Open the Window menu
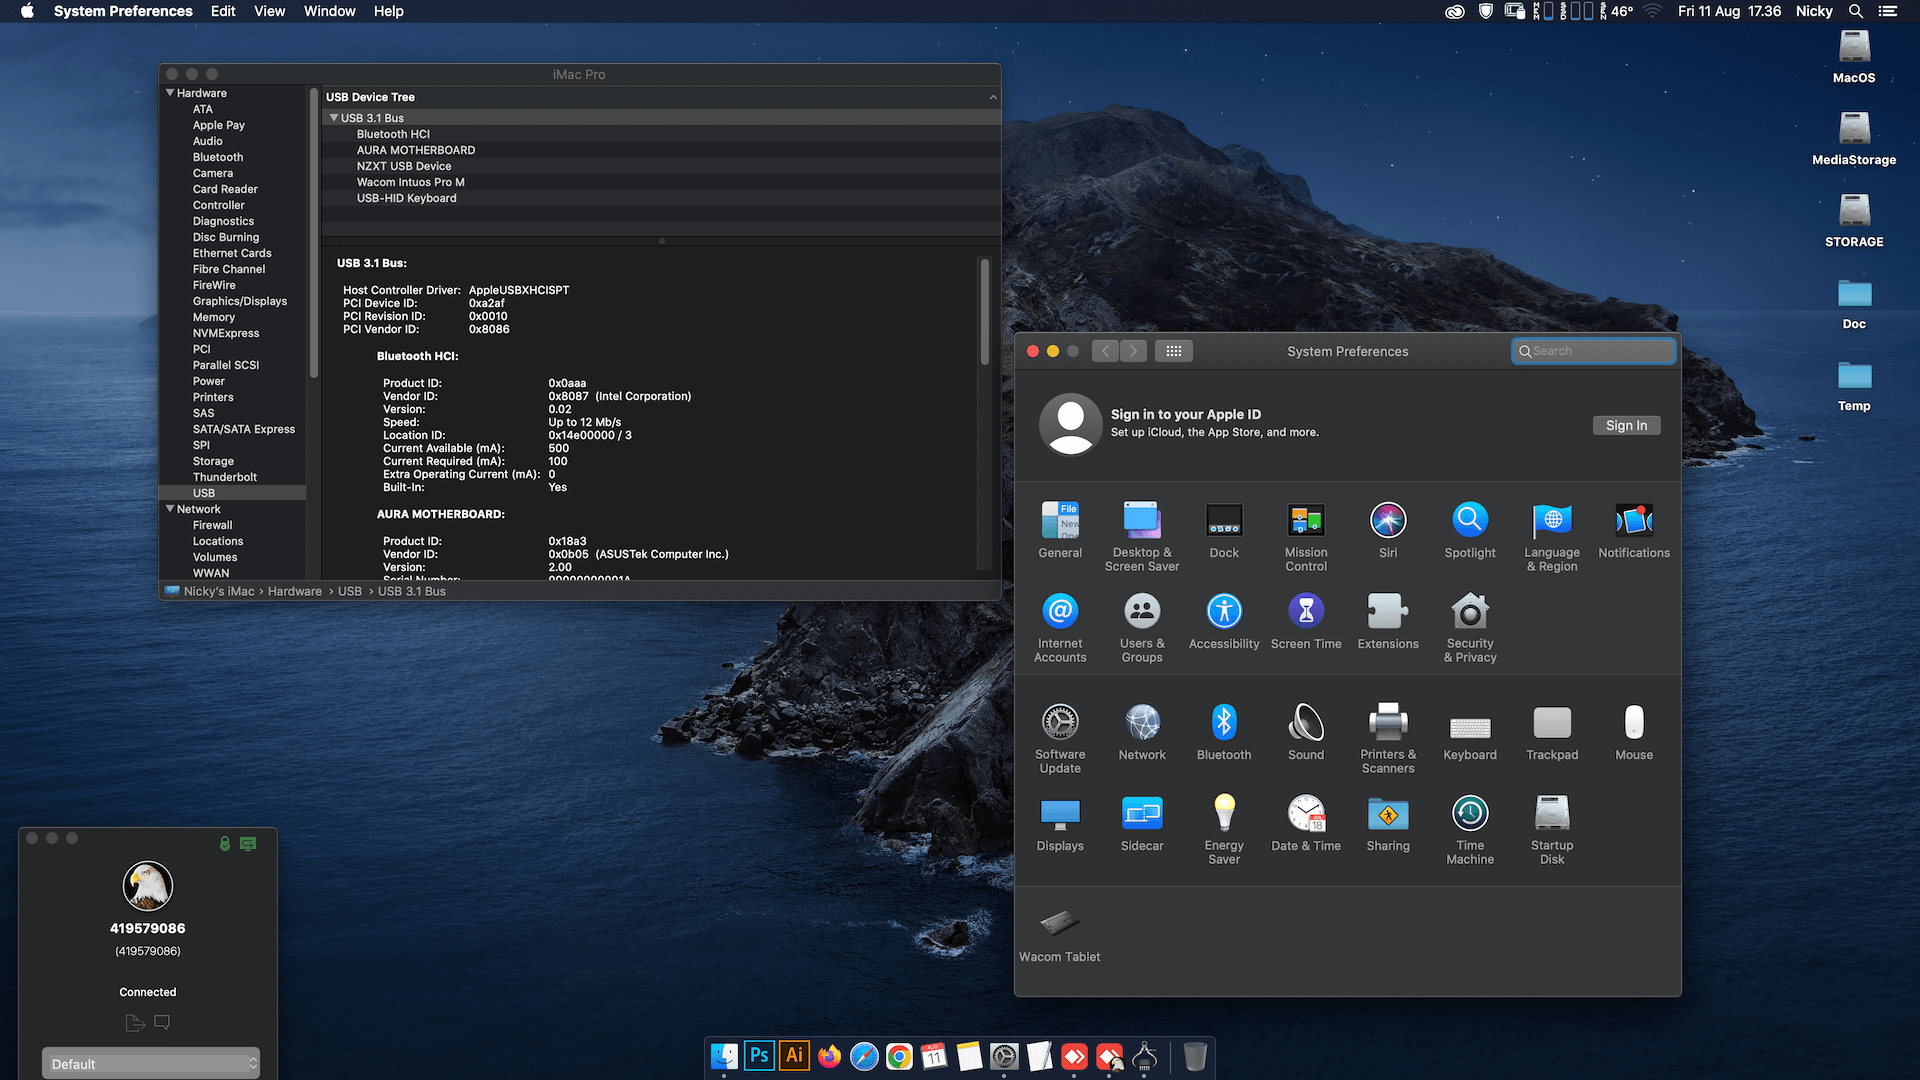Viewport: 1920px width, 1080px height. 329,11
